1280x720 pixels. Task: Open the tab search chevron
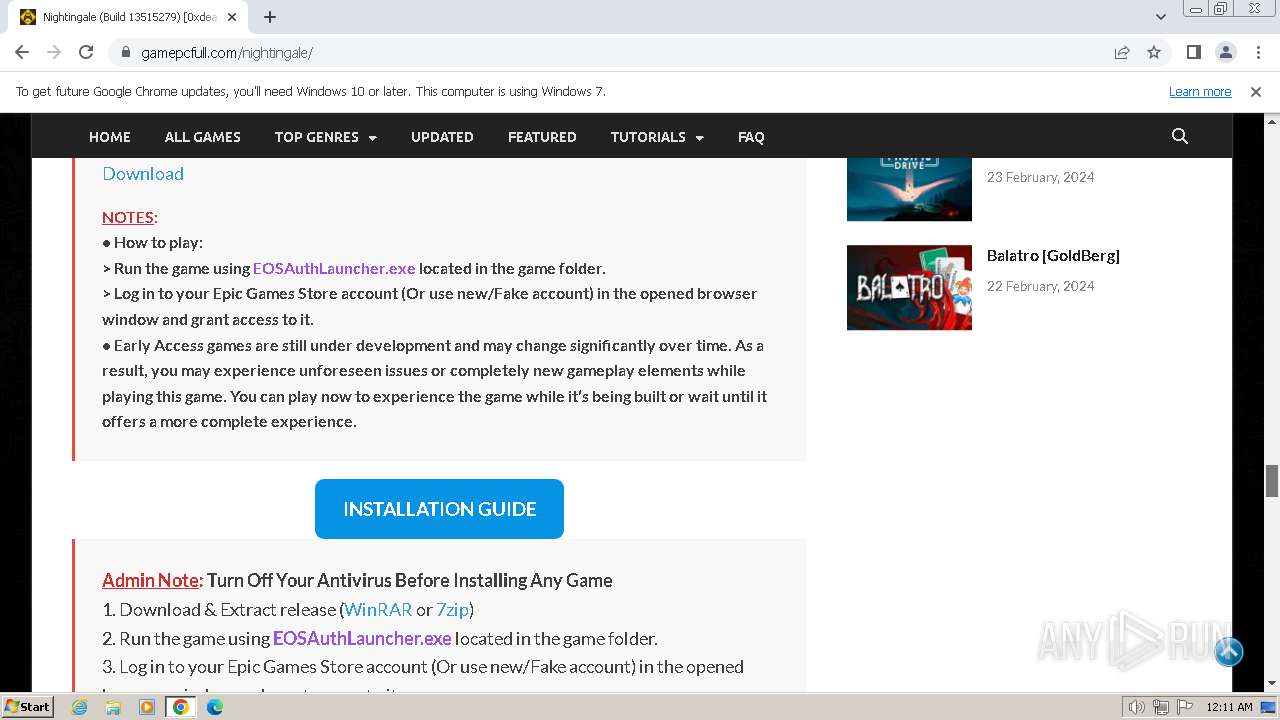[1161, 17]
